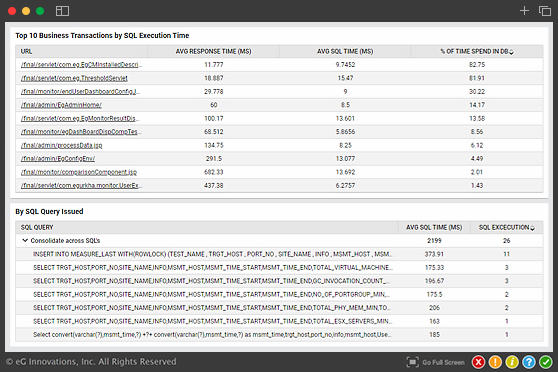Click the red critical status icon
The height and width of the screenshot is (372, 558).
tap(479, 362)
